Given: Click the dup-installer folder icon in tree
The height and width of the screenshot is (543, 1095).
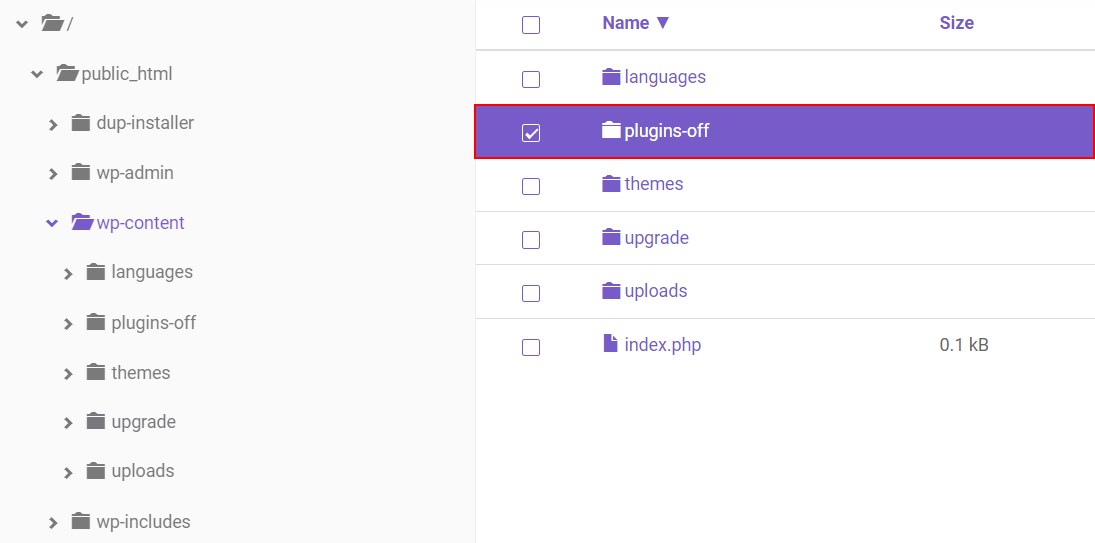Looking at the screenshot, I should (81, 123).
